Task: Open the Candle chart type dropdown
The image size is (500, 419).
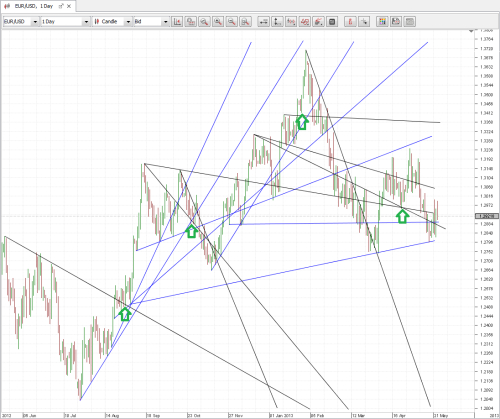Action: point(112,22)
